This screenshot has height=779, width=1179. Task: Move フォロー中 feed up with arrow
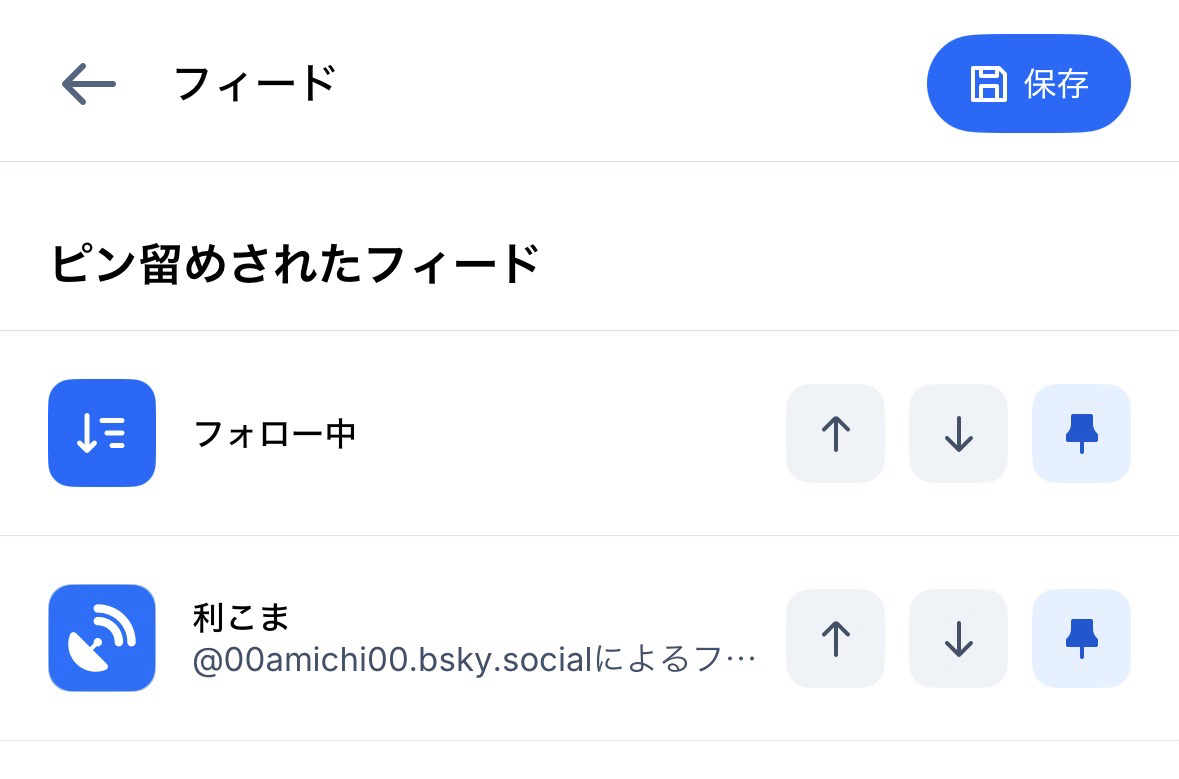835,434
